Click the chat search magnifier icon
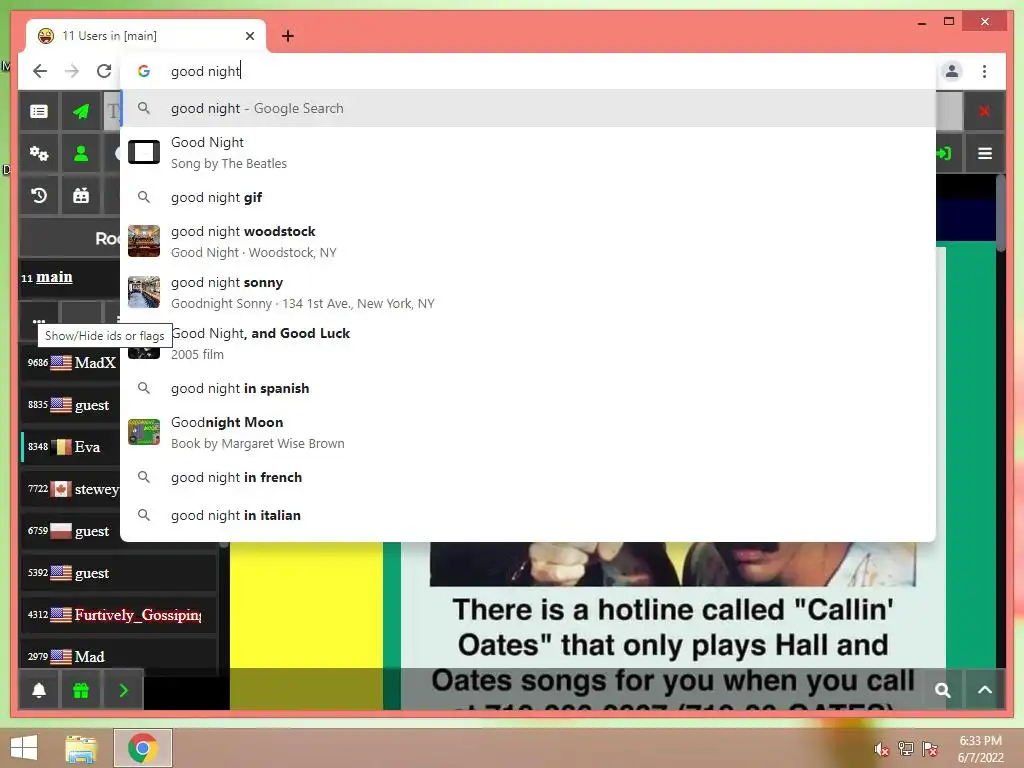This screenshot has height=768, width=1024. (942, 690)
